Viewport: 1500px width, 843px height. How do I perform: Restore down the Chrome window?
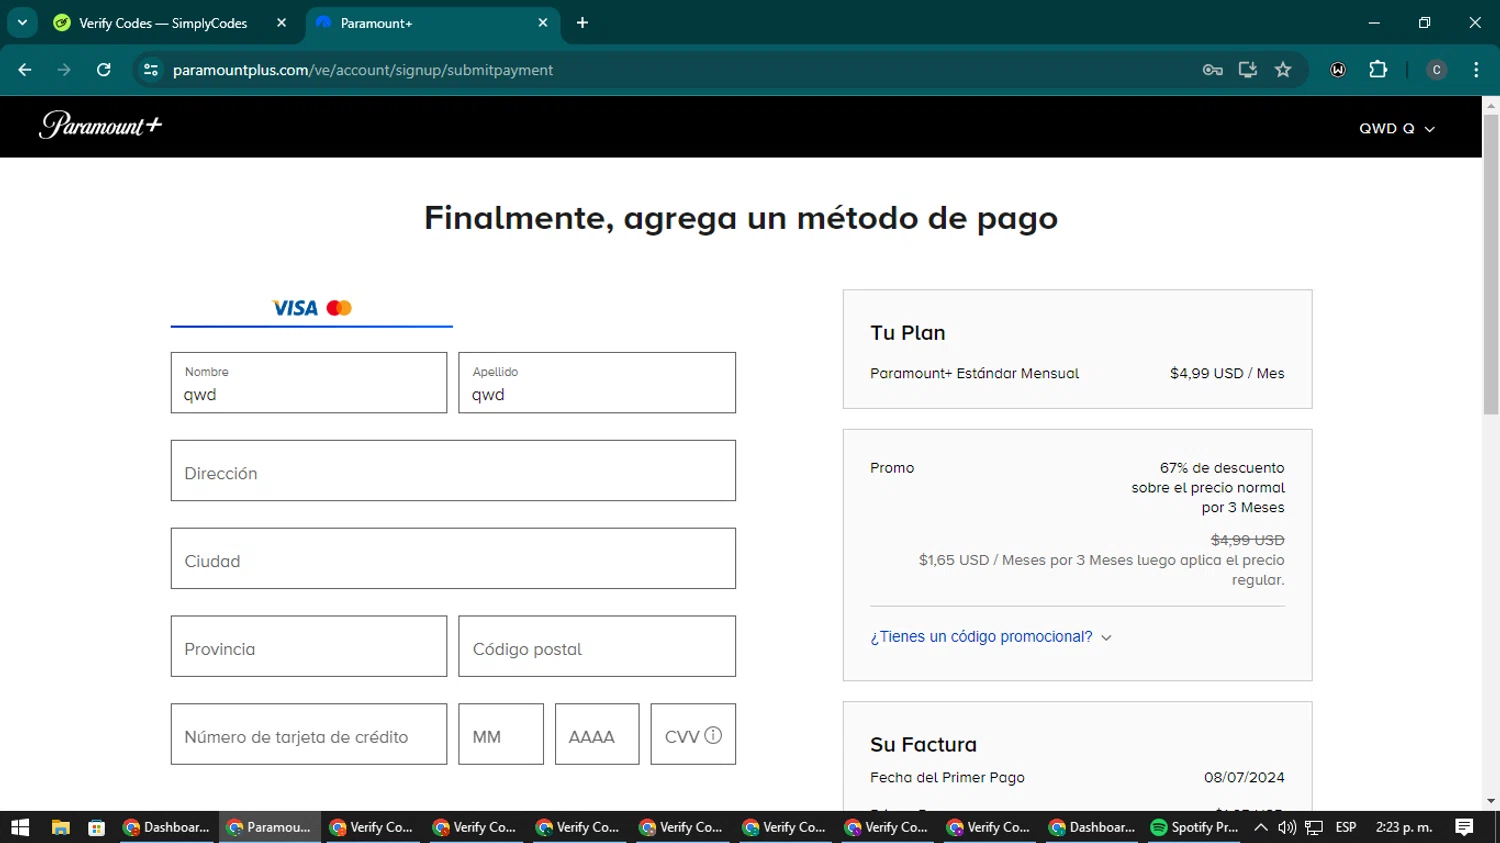click(x=1424, y=22)
